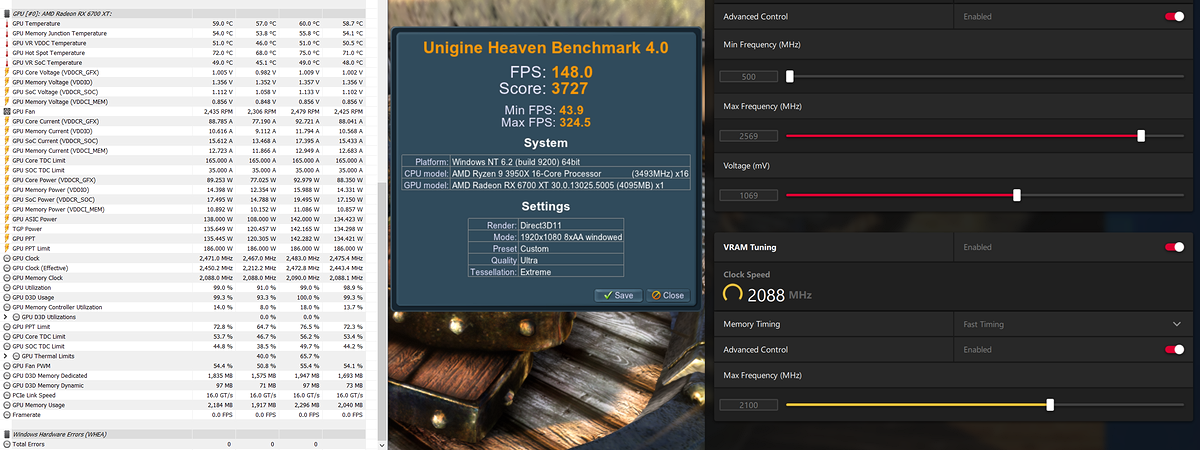Click the FPS 148.0 value in Heaven results
This screenshot has height=450, width=1200.
coord(573,72)
